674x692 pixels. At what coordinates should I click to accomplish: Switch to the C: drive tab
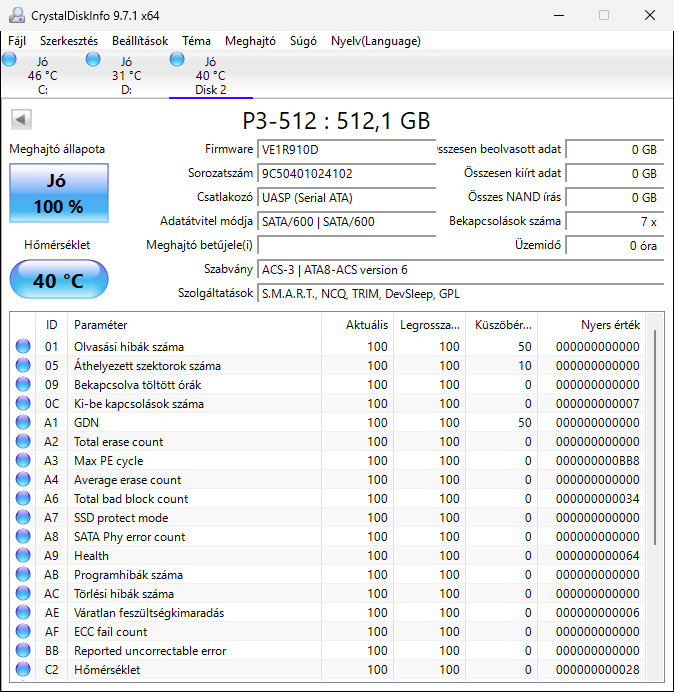(x=42, y=75)
